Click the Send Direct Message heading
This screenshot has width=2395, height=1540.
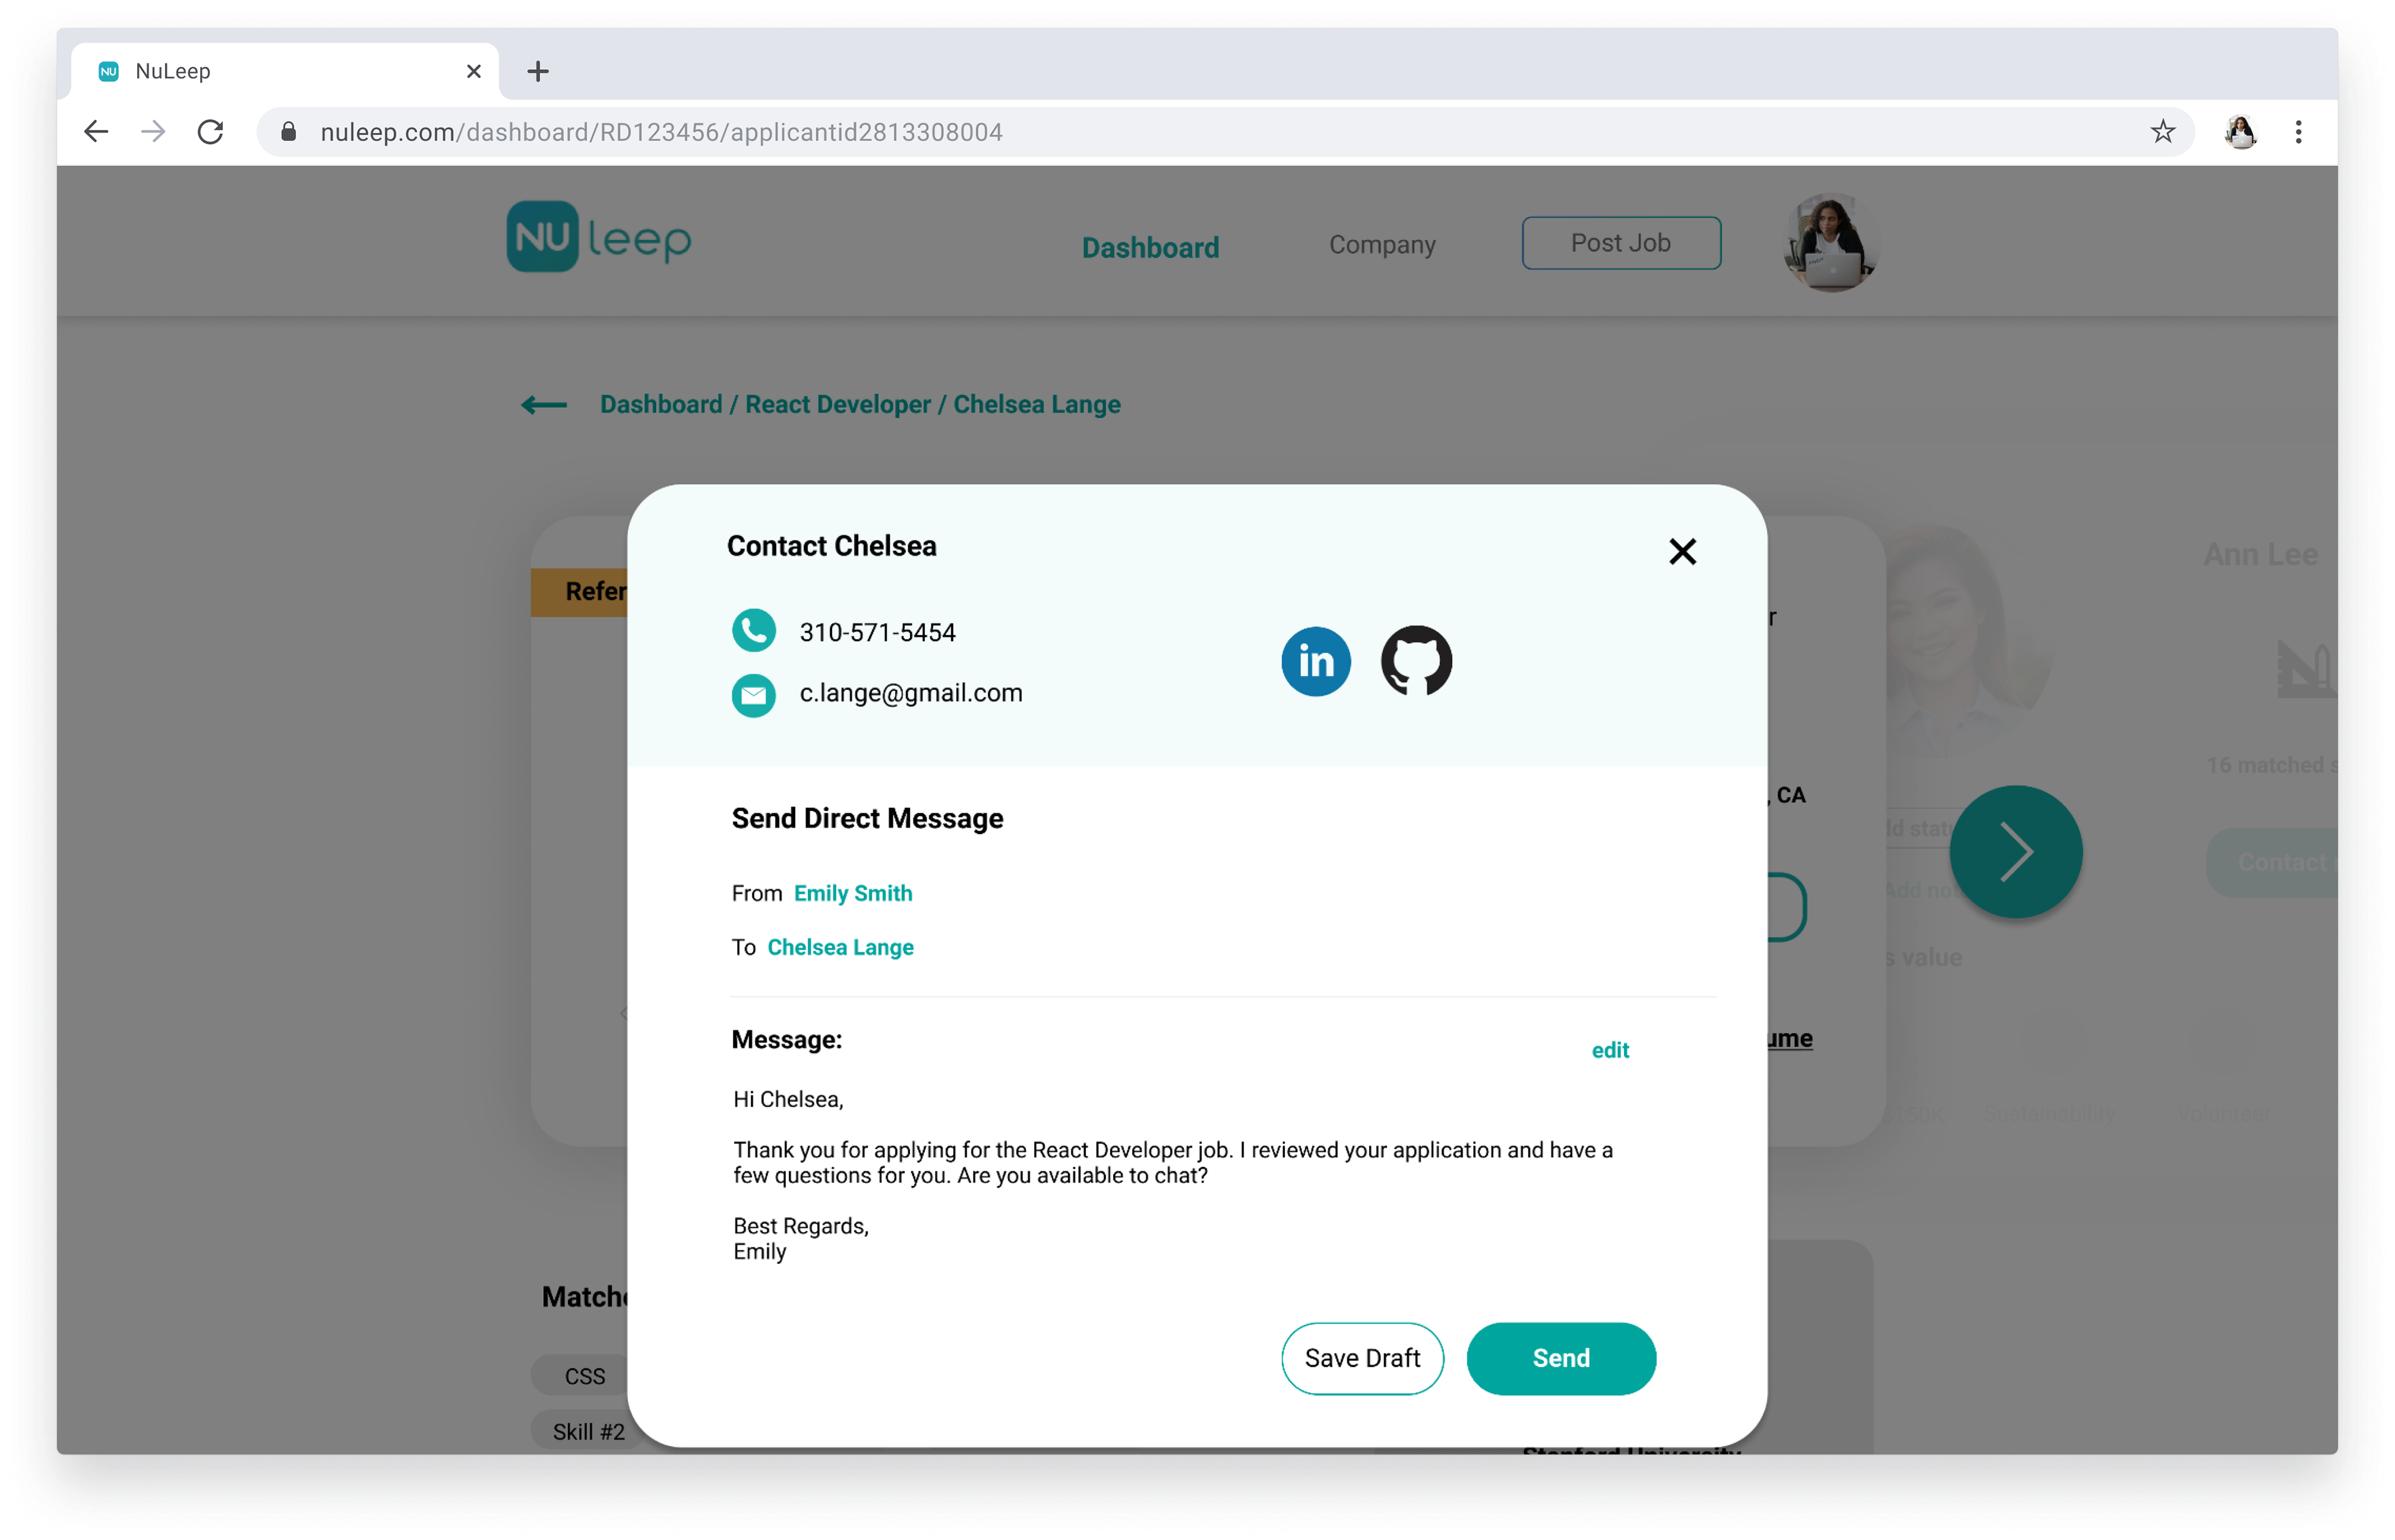[867, 818]
